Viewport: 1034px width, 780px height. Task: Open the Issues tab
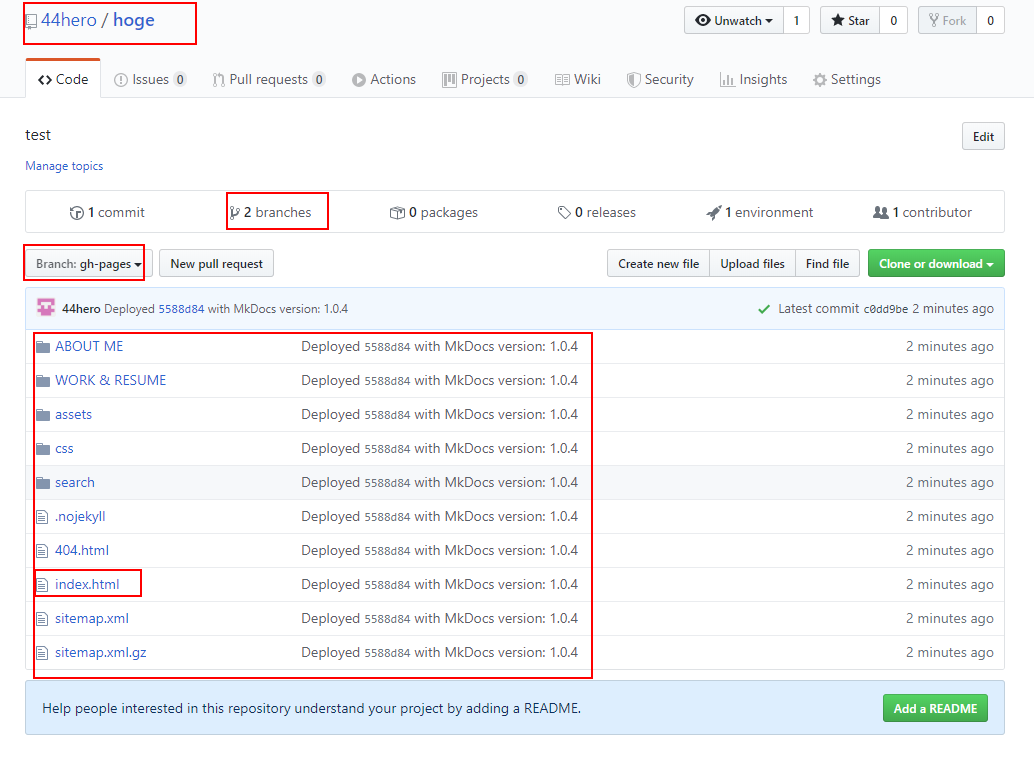click(x=150, y=79)
